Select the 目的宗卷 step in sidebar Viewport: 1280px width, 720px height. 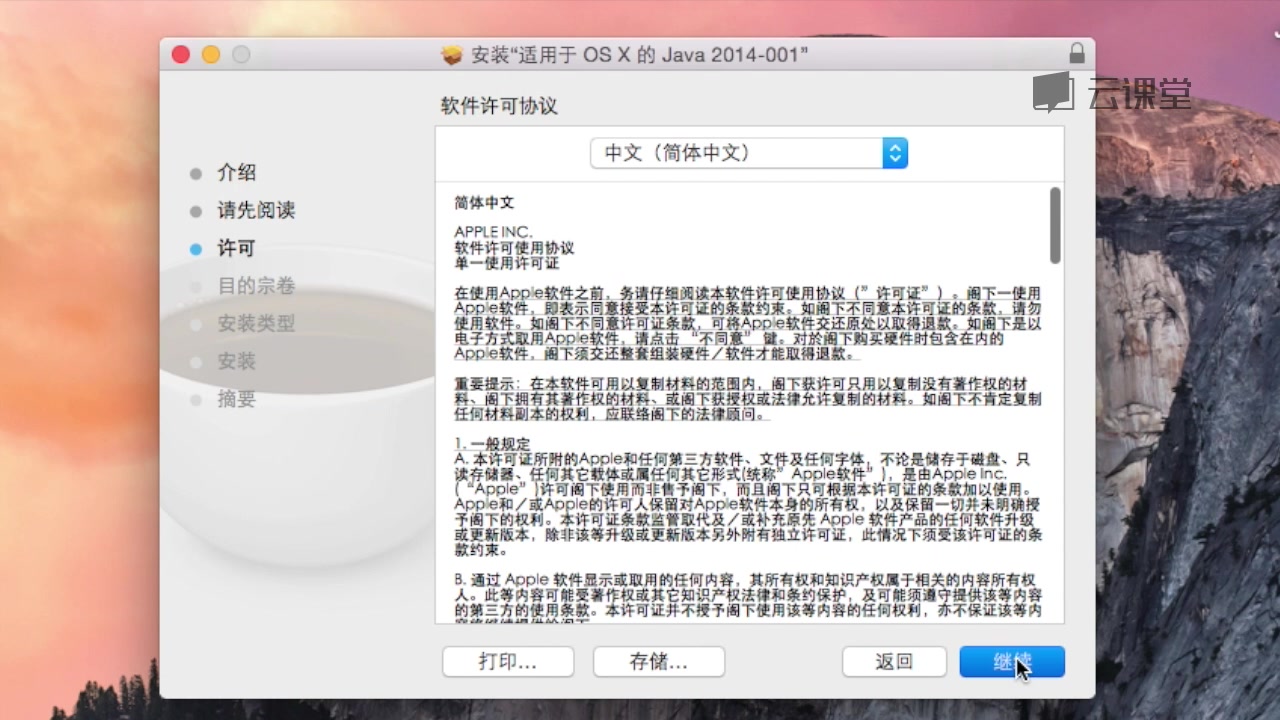[x=256, y=286]
